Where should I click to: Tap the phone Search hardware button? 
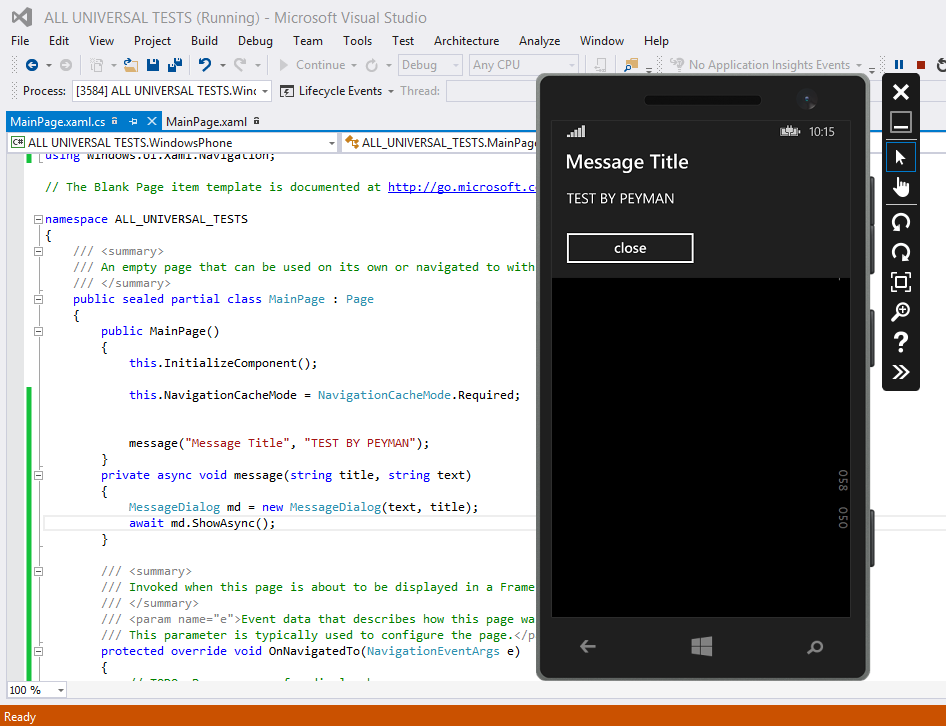coord(815,648)
